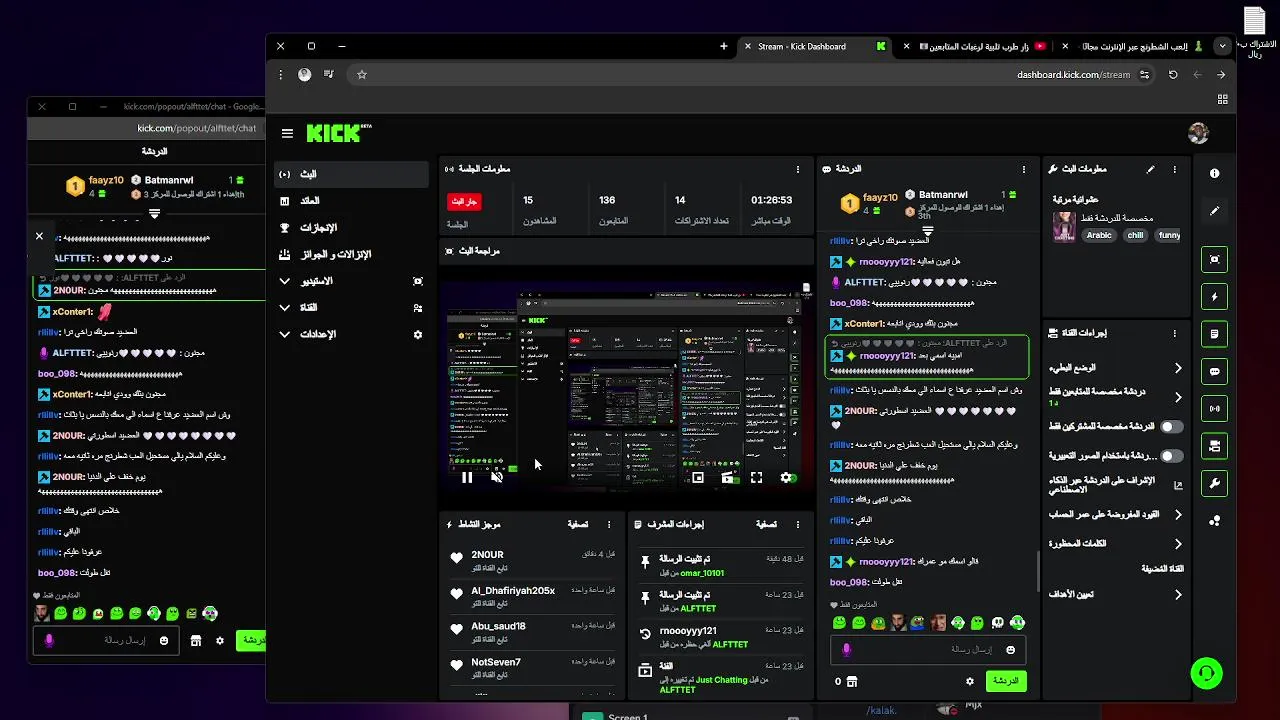Open dashboard chat settings gear
The image size is (1280, 720).
[x=969, y=681]
